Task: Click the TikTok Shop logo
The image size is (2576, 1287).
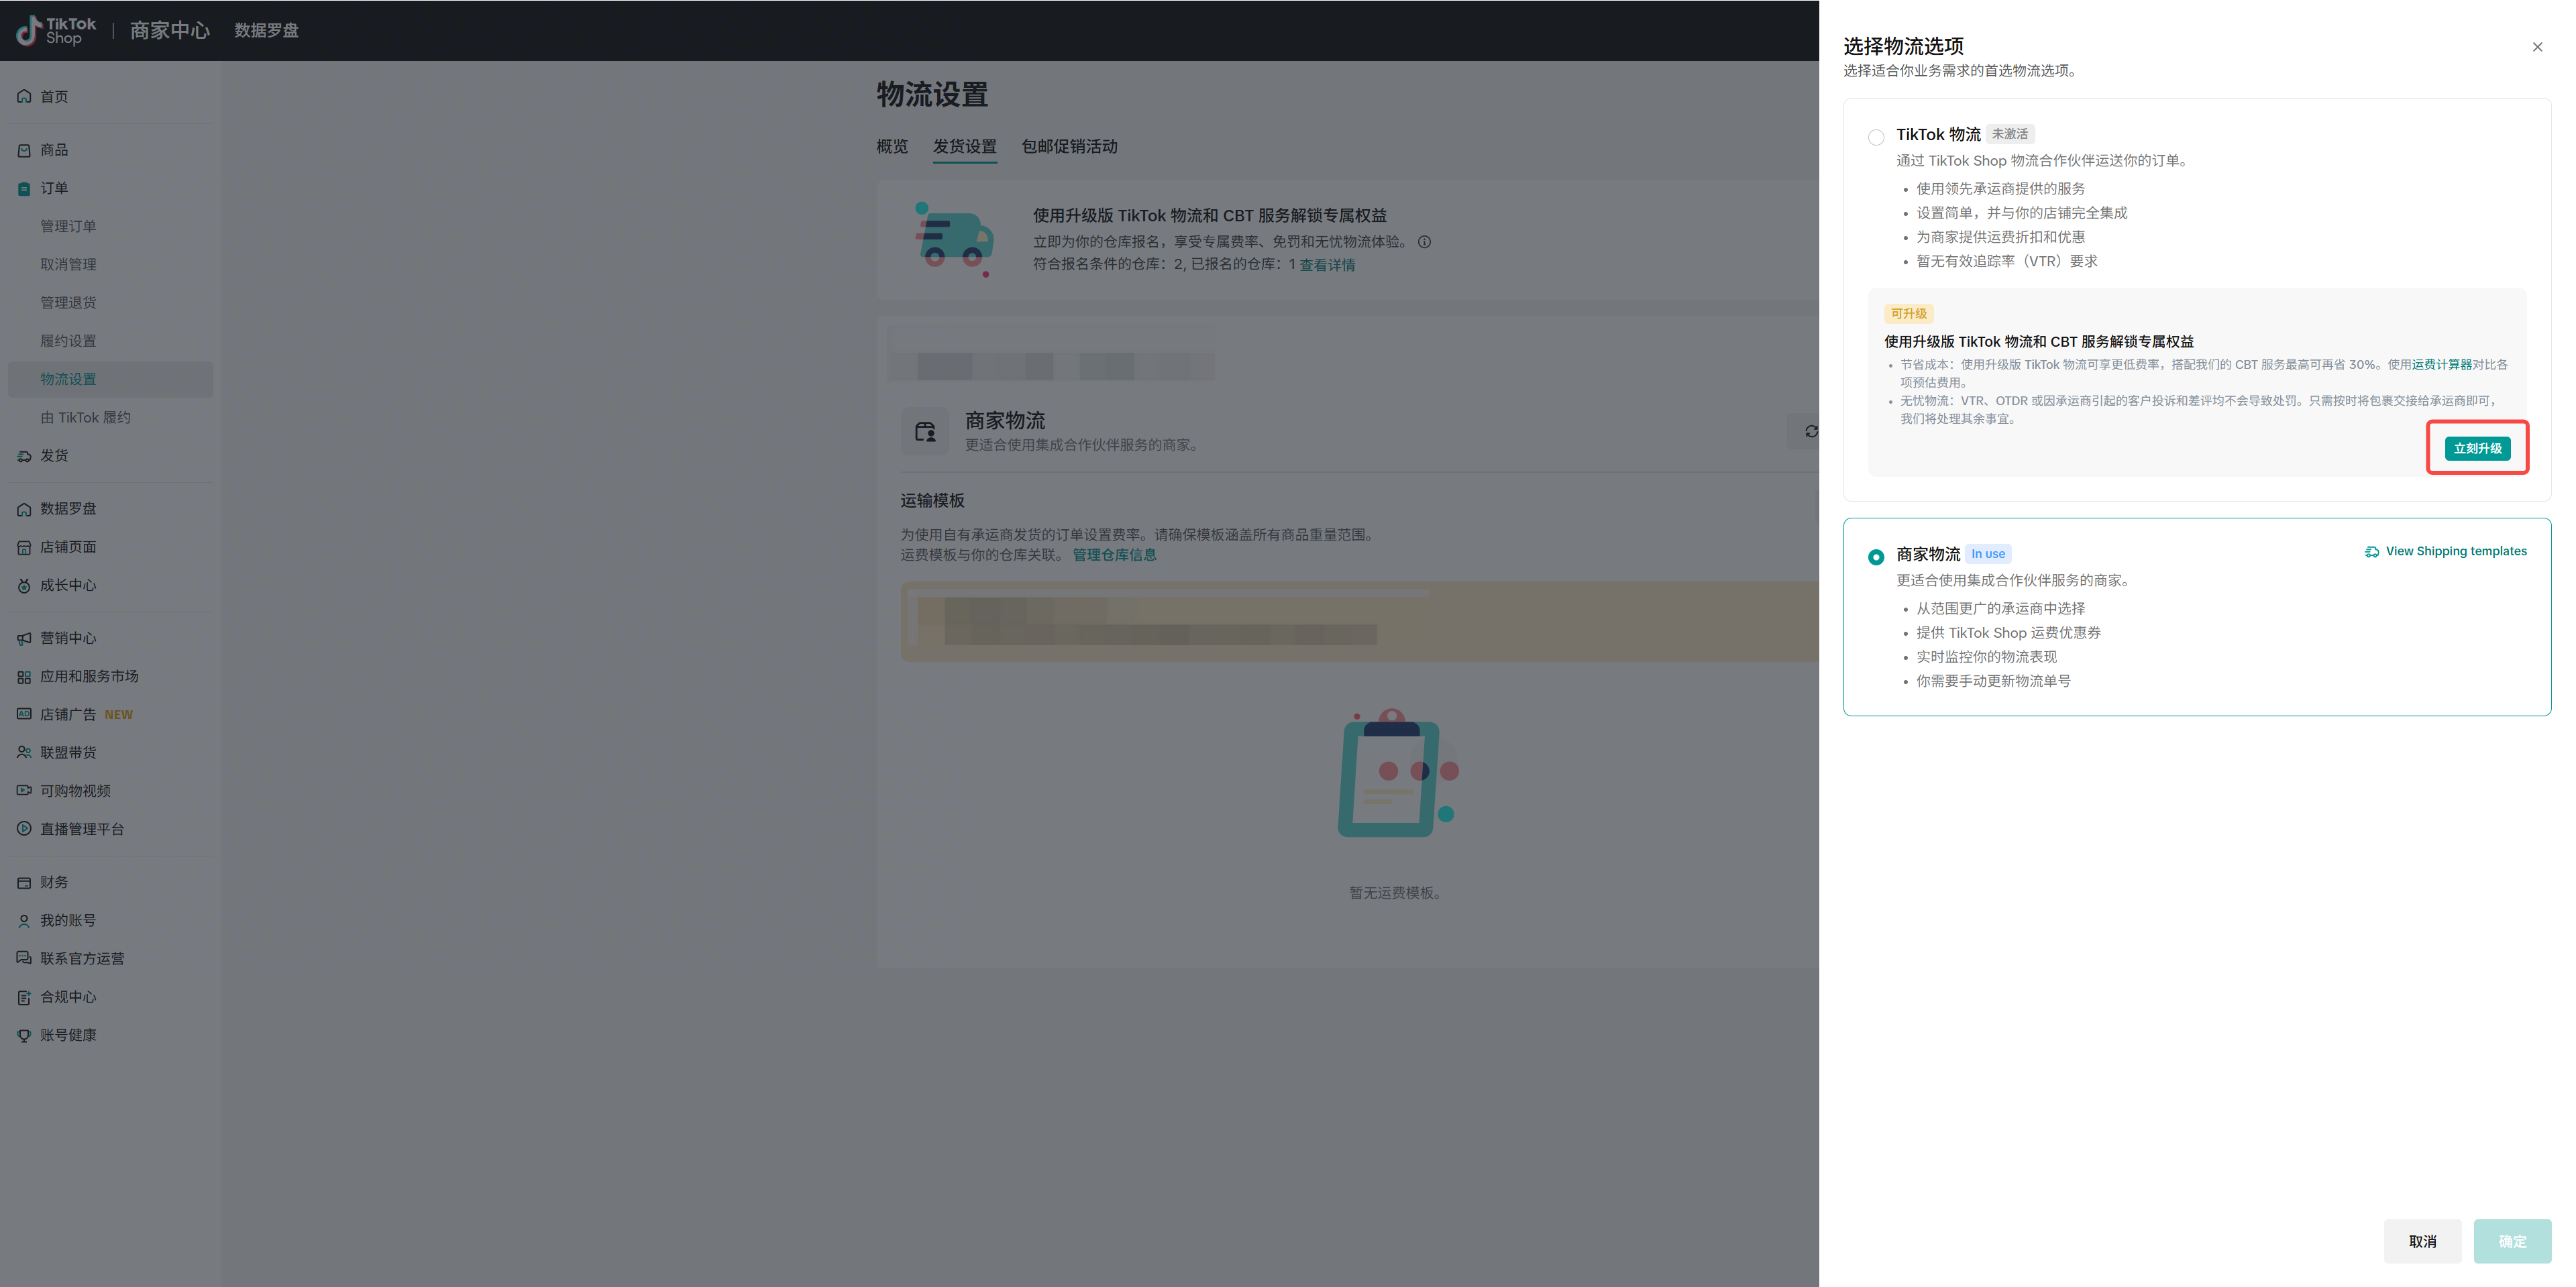Action: (x=56, y=30)
